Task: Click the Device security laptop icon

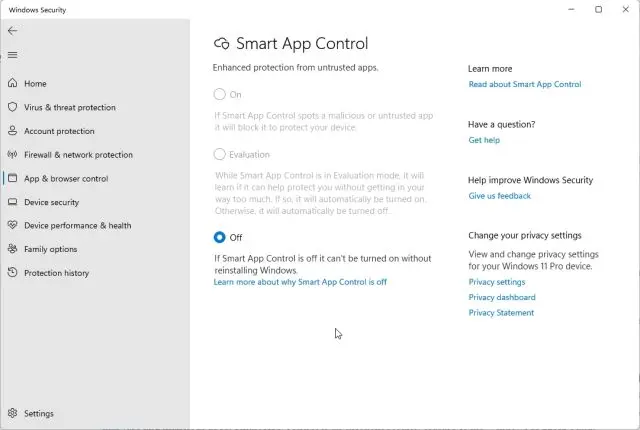Action: point(13,202)
